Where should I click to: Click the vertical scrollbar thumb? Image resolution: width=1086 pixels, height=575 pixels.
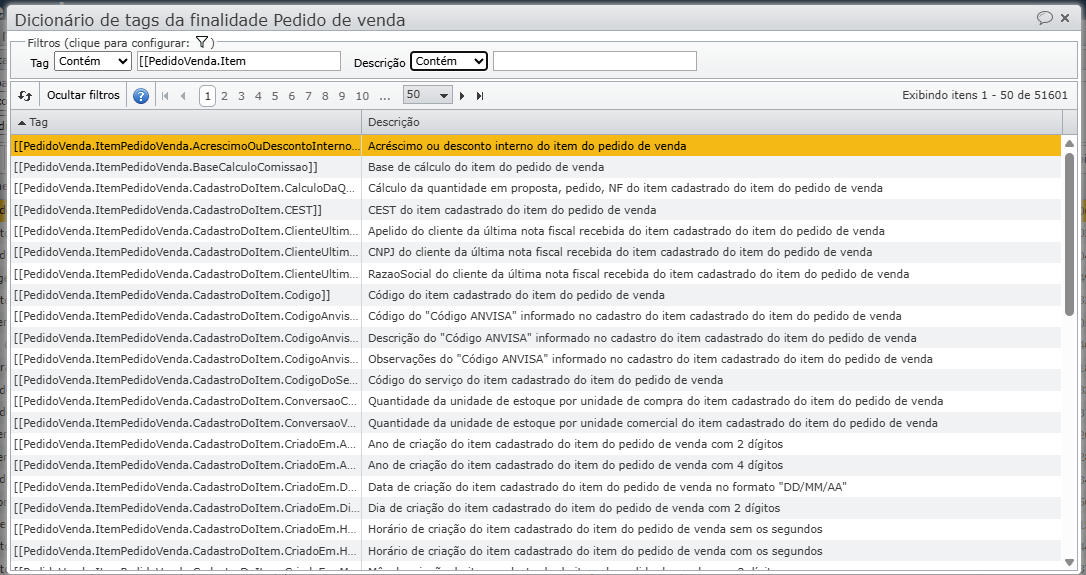[x=1069, y=233]
